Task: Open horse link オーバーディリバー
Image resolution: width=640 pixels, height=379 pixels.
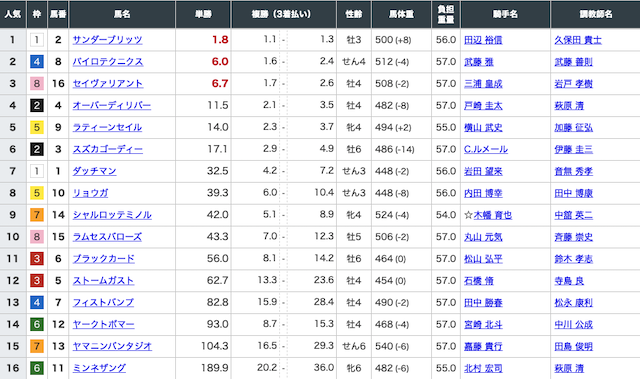Action: (x=112, y=106)
